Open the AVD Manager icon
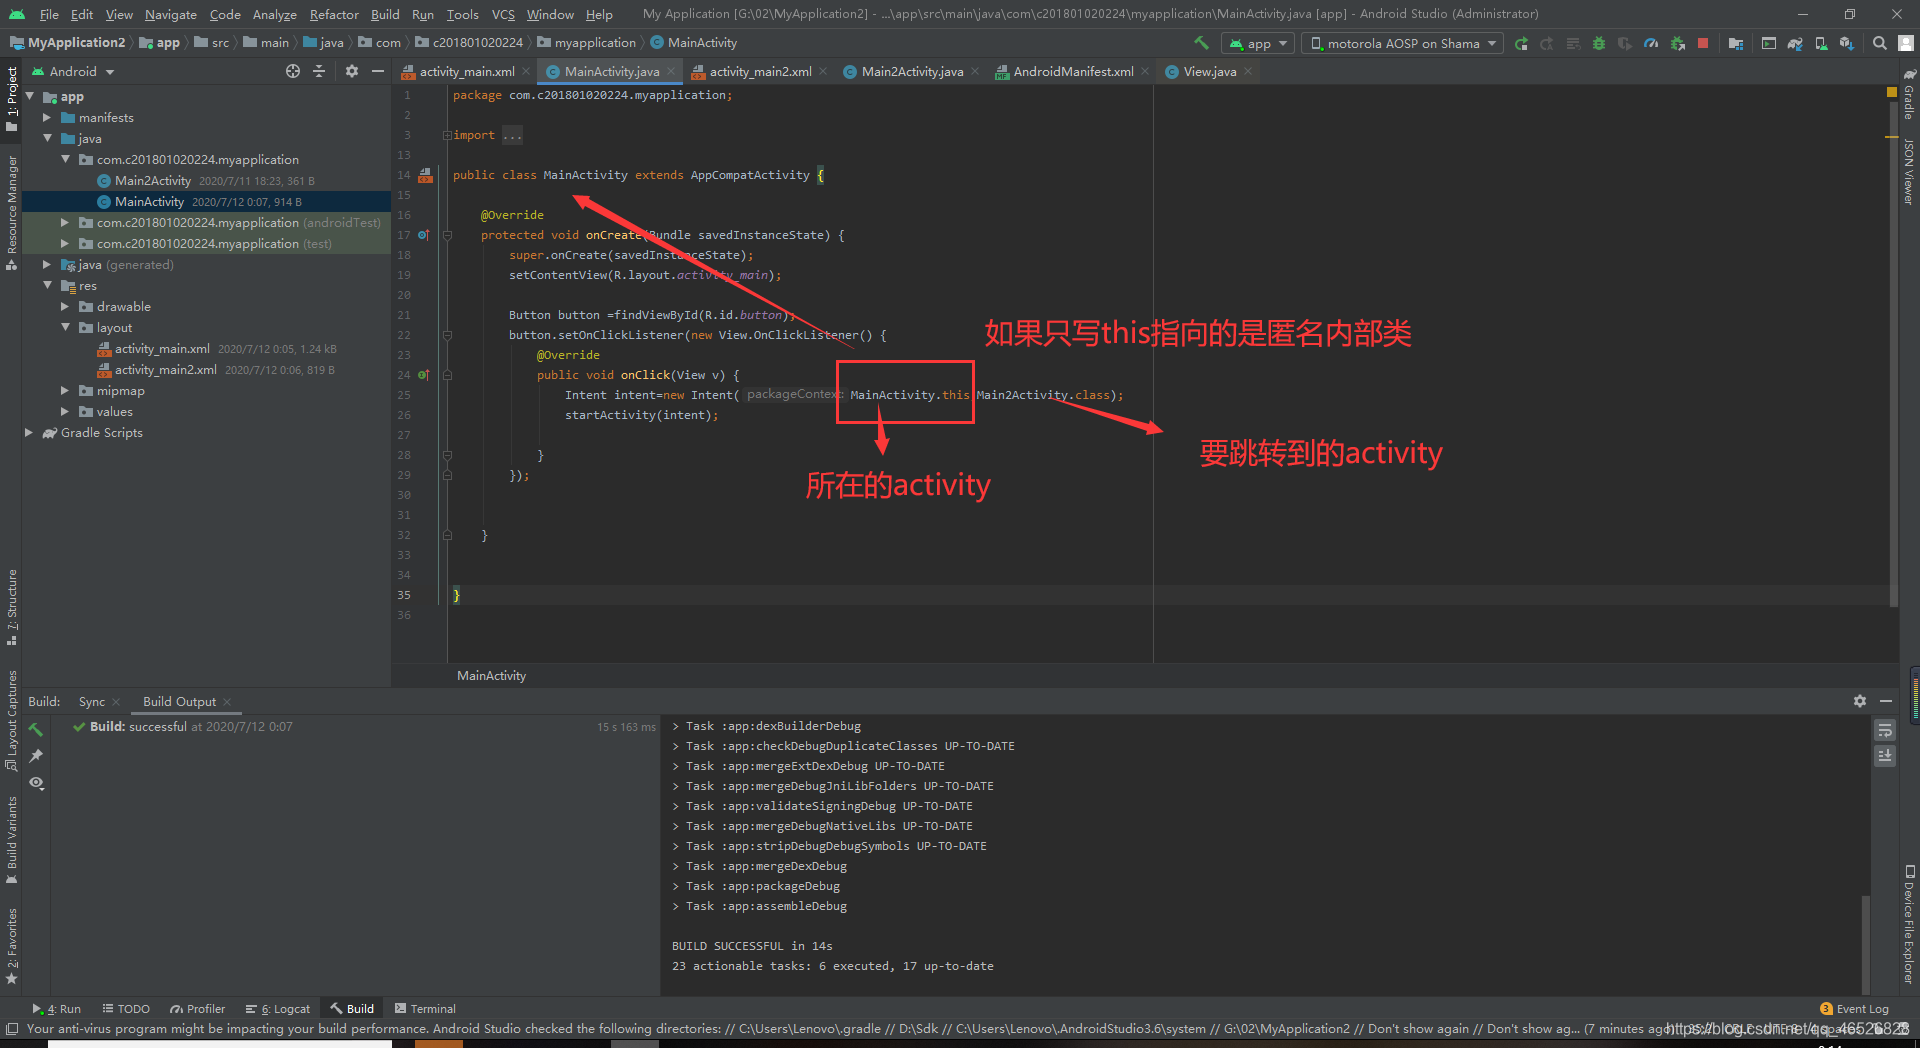Screen dimensions: 1920x1048 pyautogui.click(x=1821, y=43)
